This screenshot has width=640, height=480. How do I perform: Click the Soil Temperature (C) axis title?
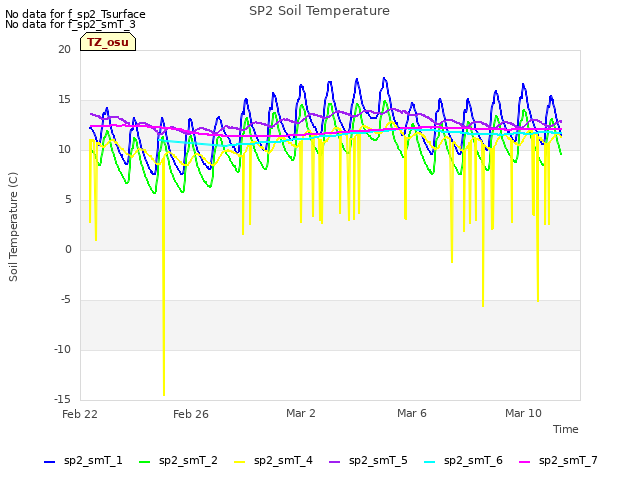click(13, 227)
